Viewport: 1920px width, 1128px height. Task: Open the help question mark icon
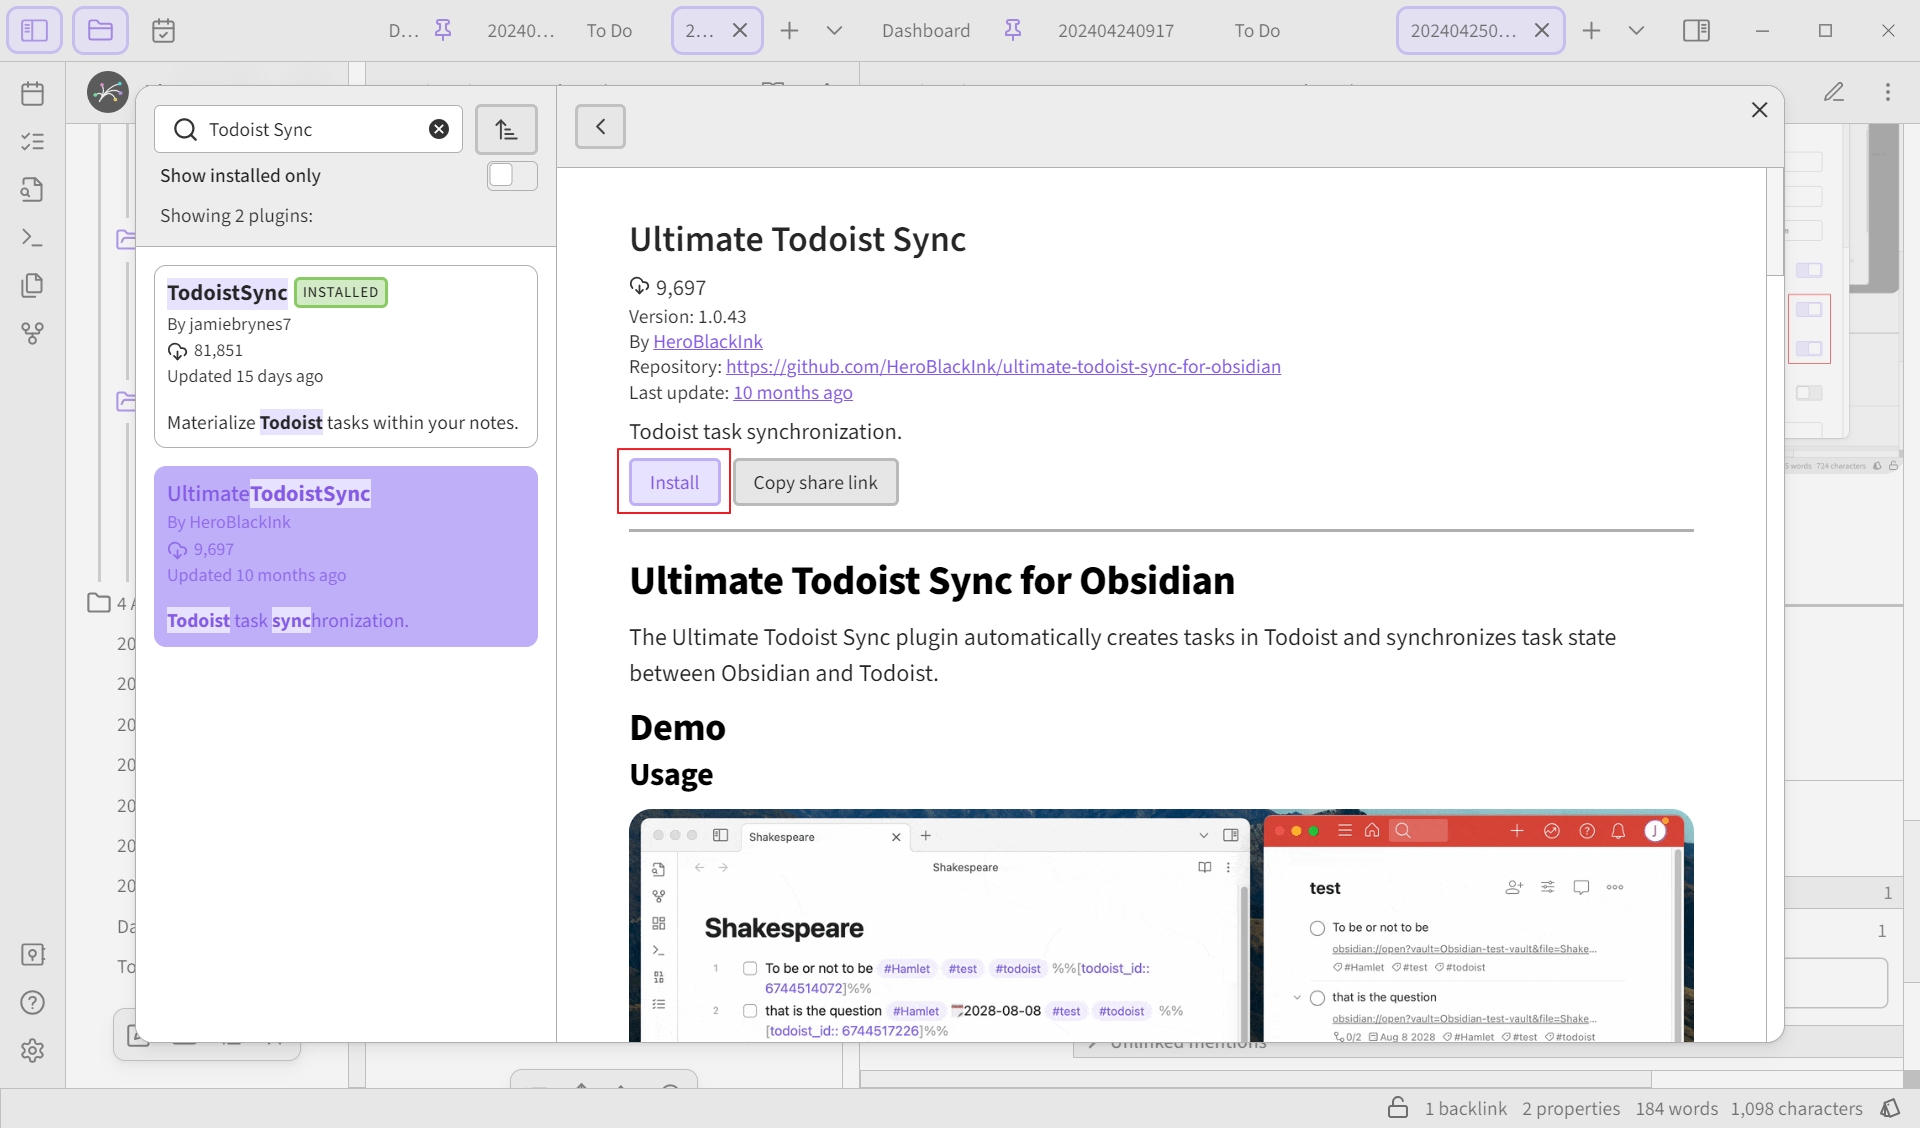coord(33,1002)
